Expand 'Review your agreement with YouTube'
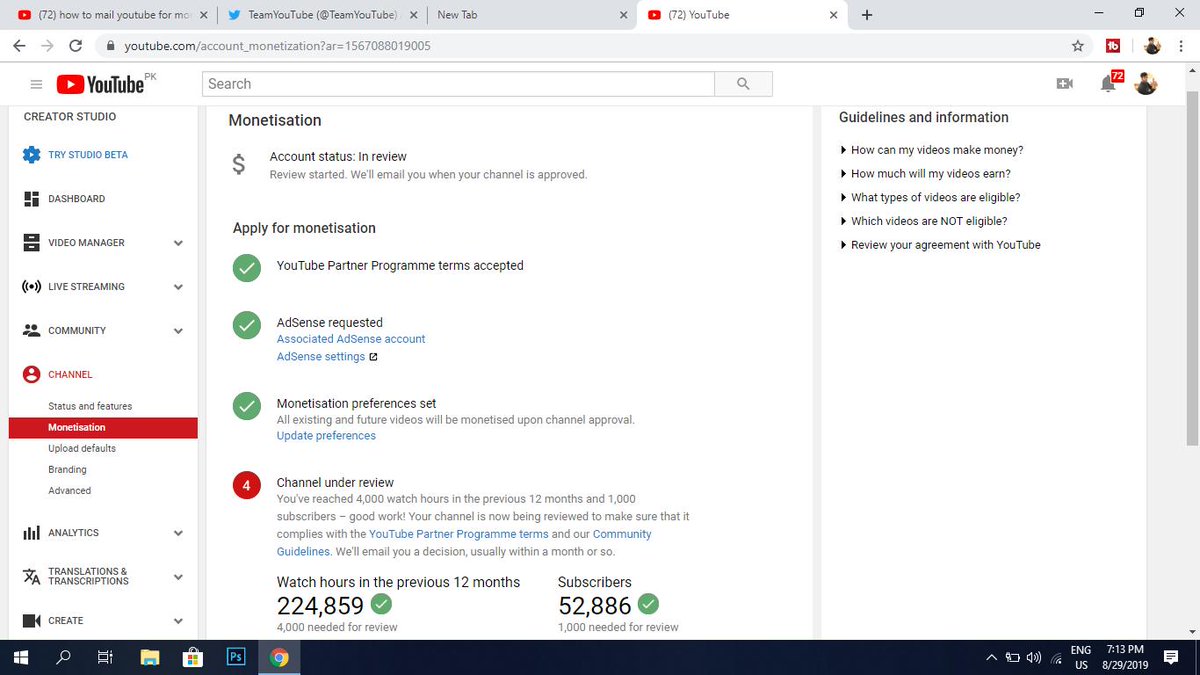The width and height of the screenshot is (1200, 675). coord(940,245)
